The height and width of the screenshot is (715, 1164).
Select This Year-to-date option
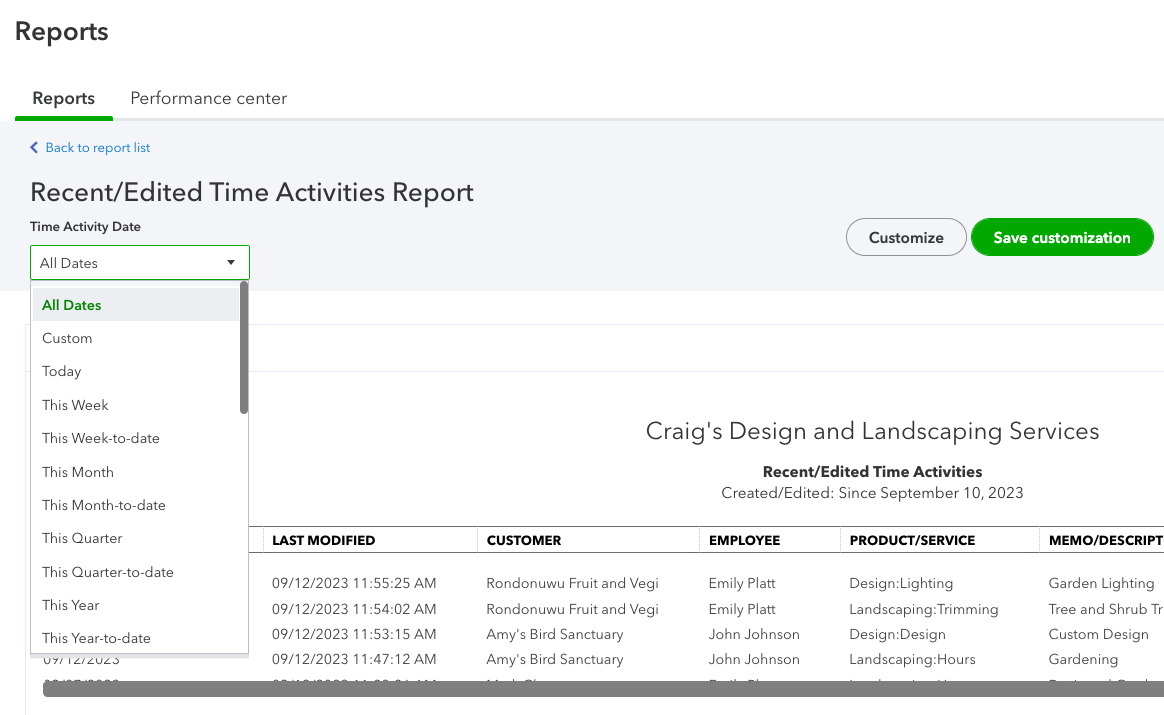tap(96, 638)
